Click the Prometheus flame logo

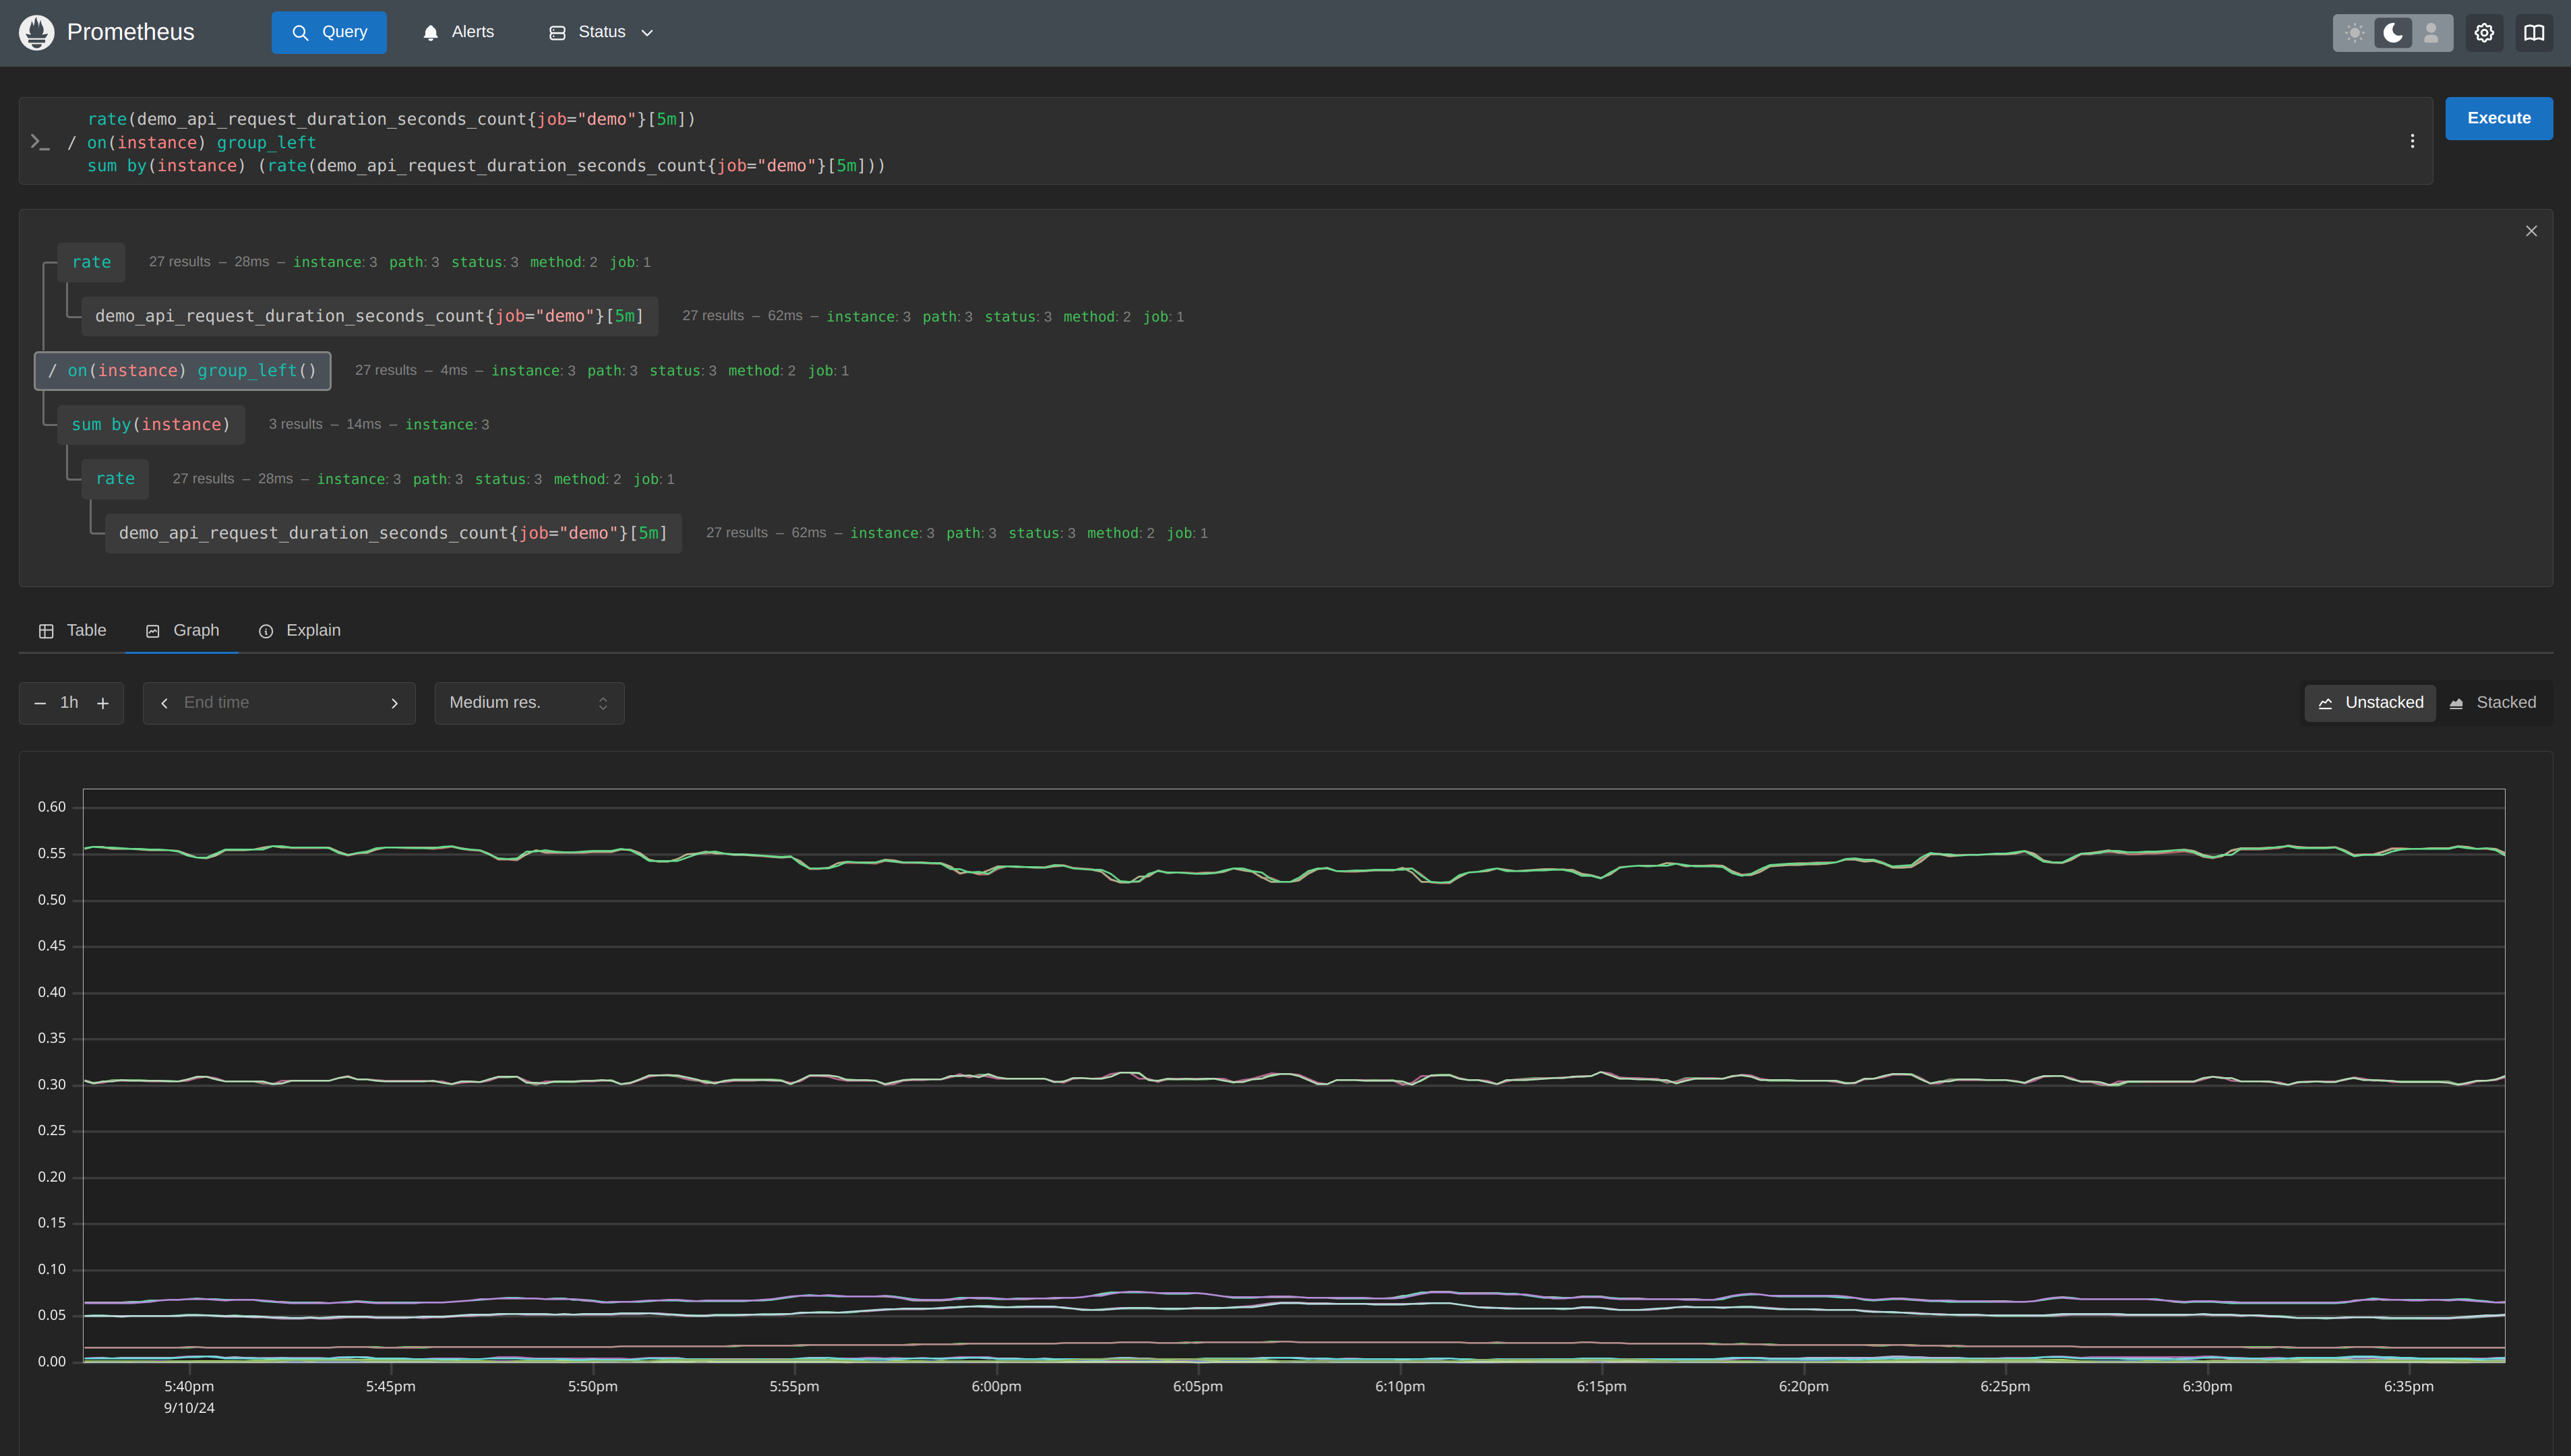(37, 32)
